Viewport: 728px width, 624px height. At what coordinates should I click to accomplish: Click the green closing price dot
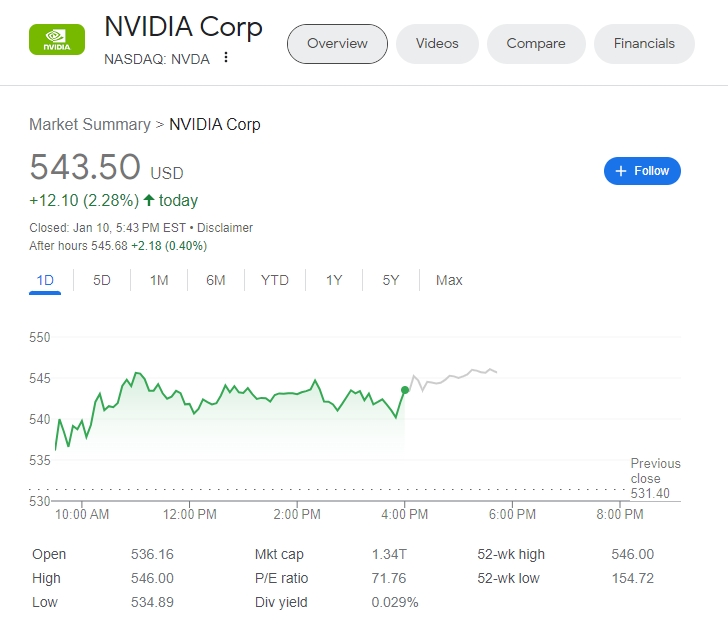[405, 390]
